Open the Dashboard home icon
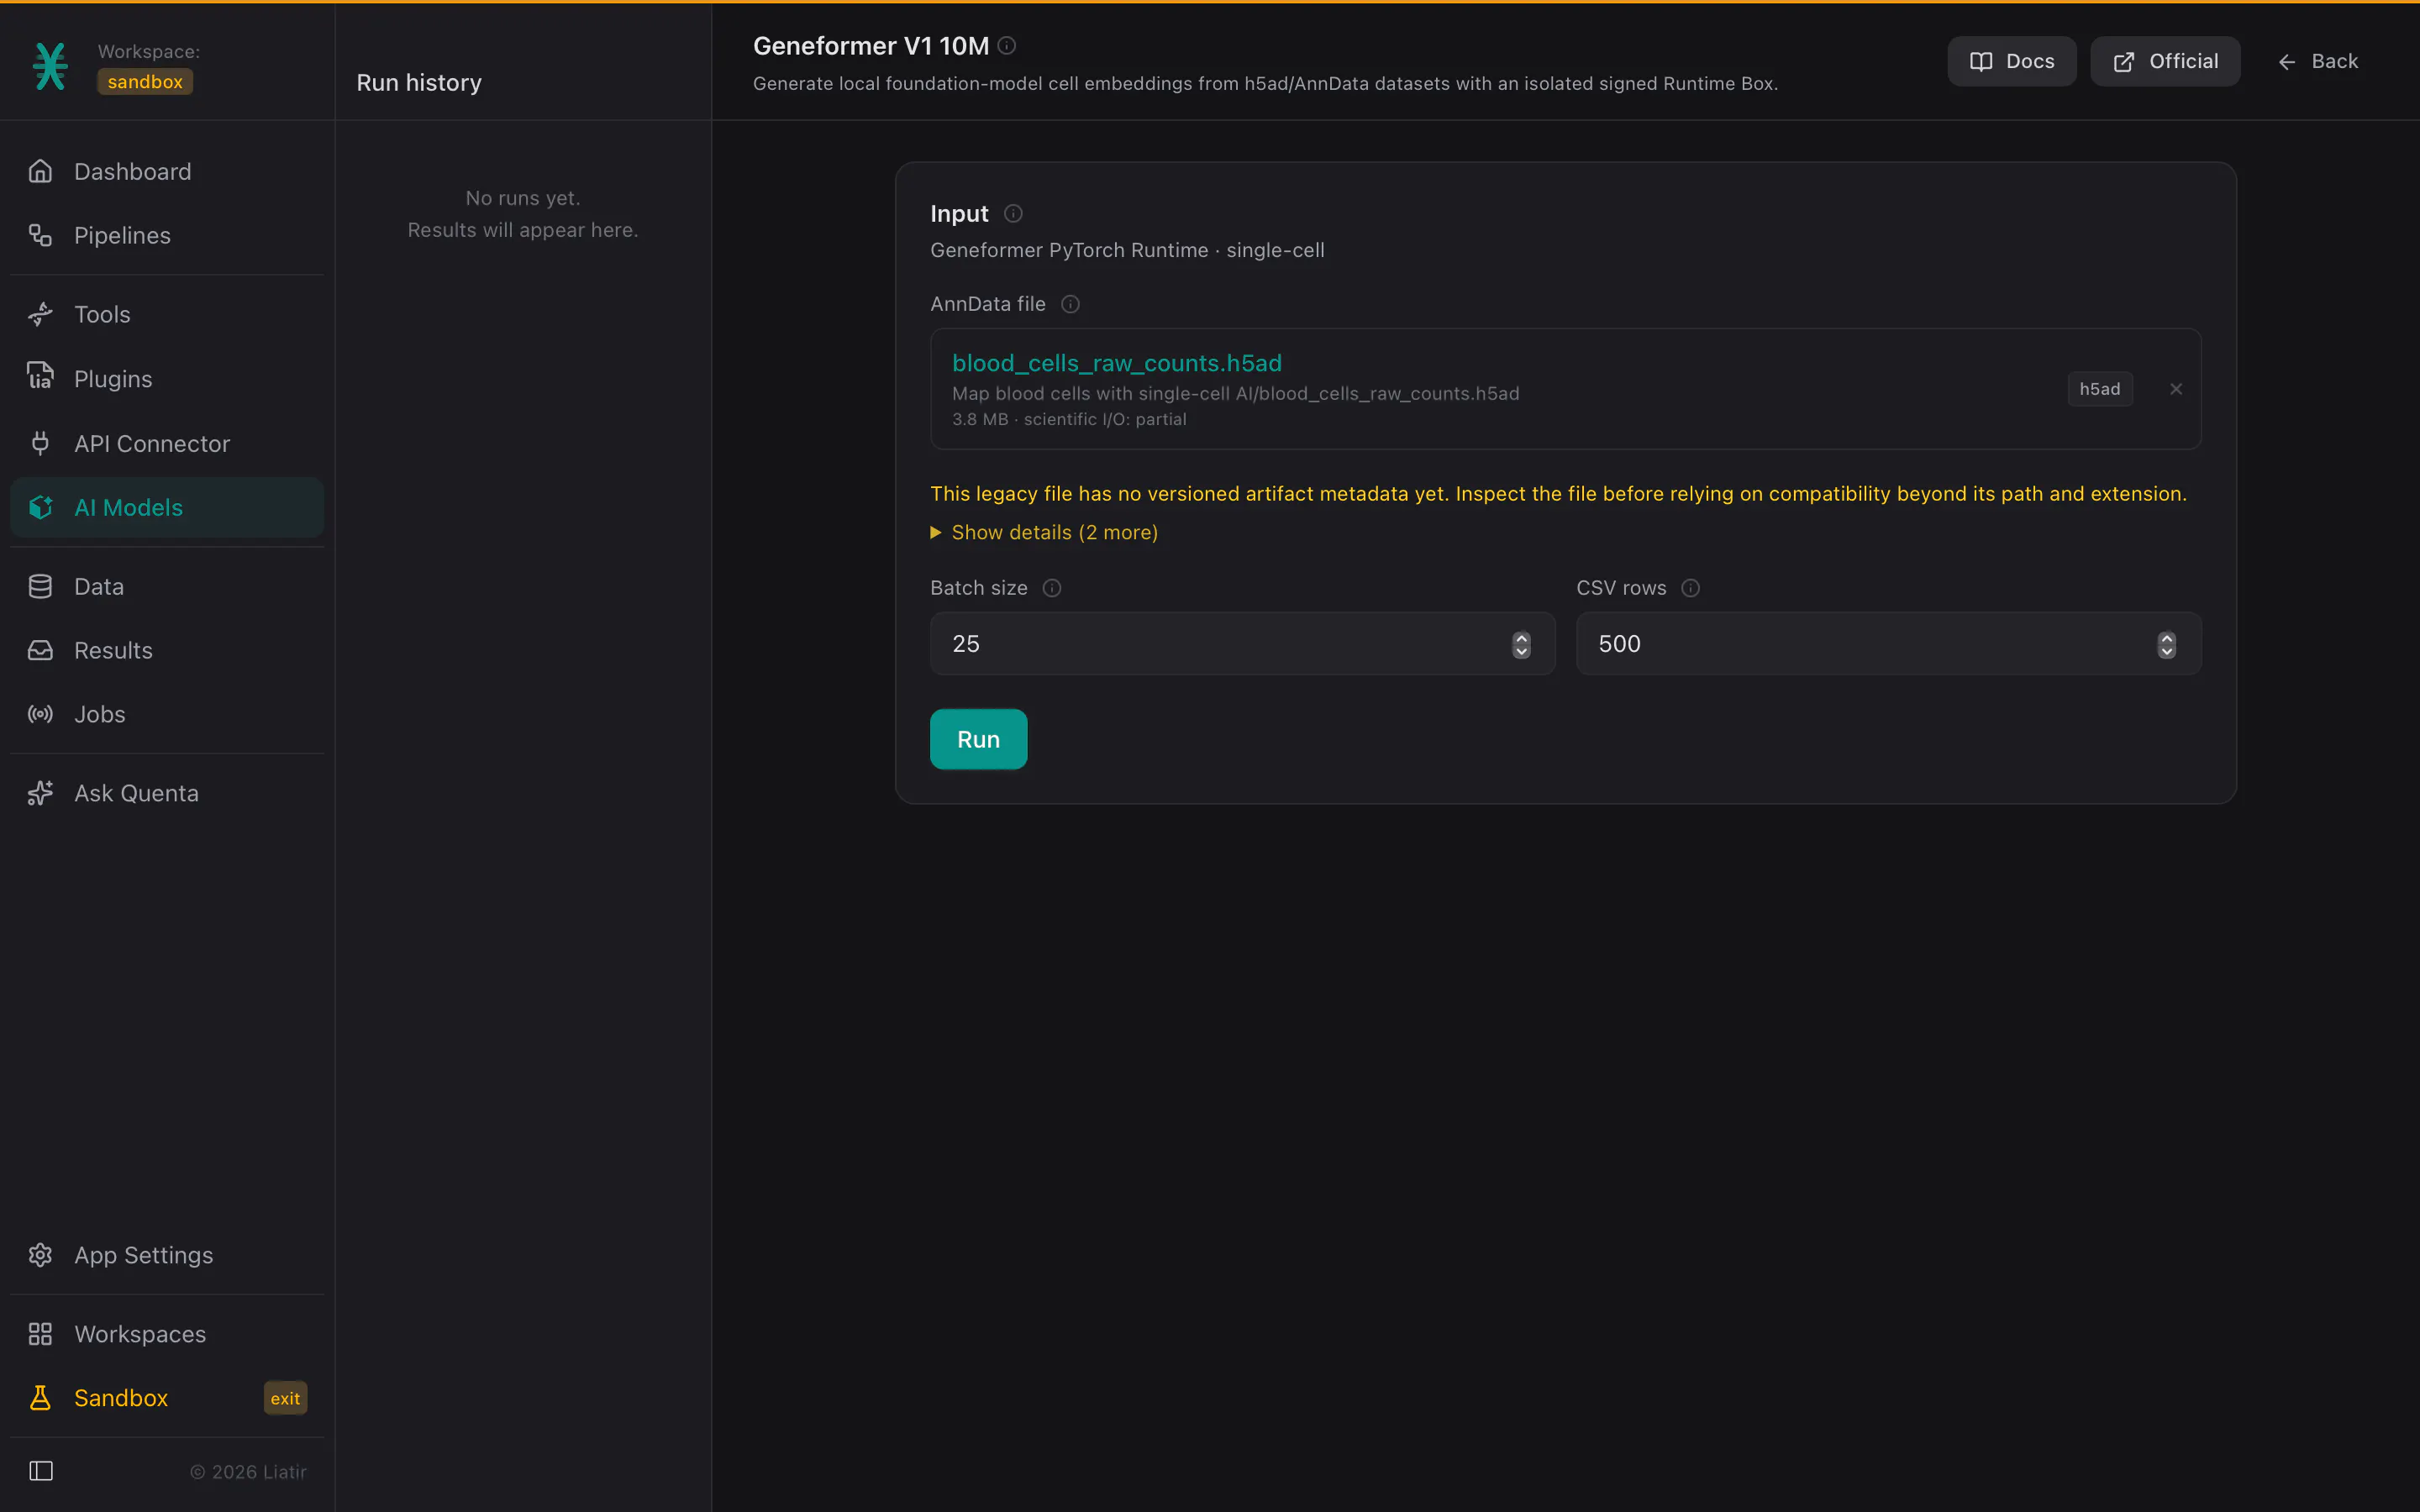2420x1512 pixels. [40, 171]
